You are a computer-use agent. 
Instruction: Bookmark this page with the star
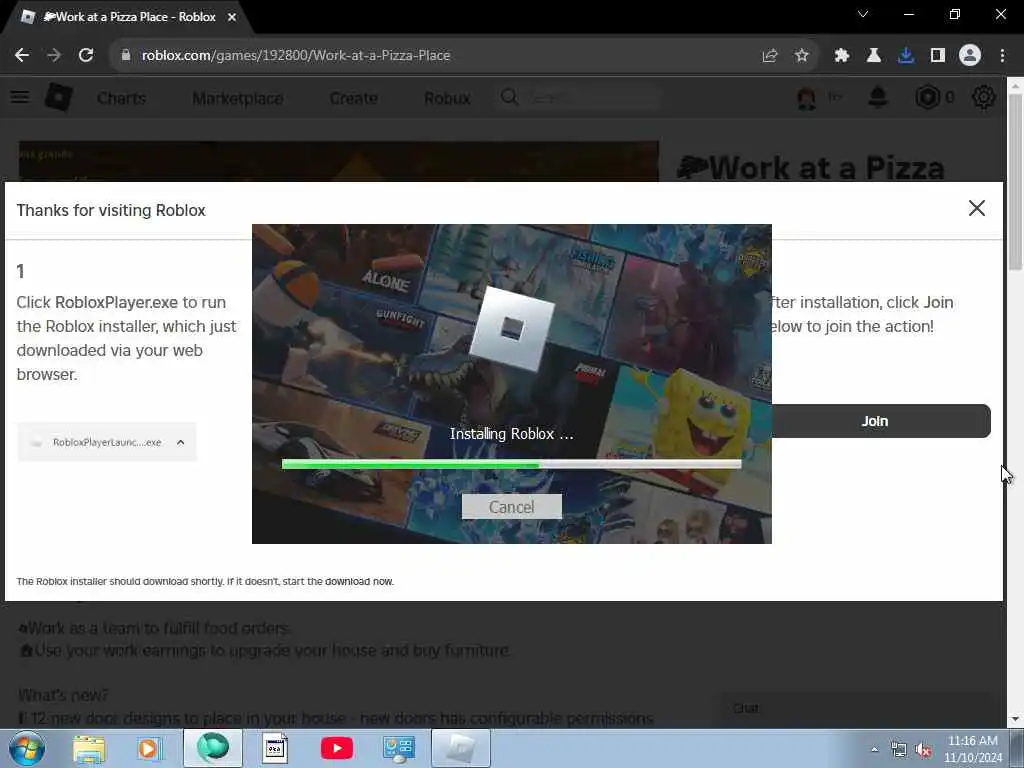[x=802, y=56]
